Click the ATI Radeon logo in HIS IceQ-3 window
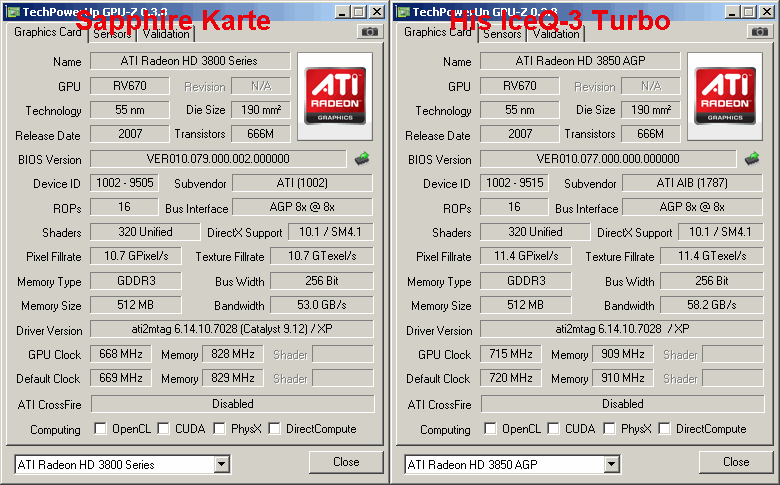The image size is (780, 485). click(725, 97)
